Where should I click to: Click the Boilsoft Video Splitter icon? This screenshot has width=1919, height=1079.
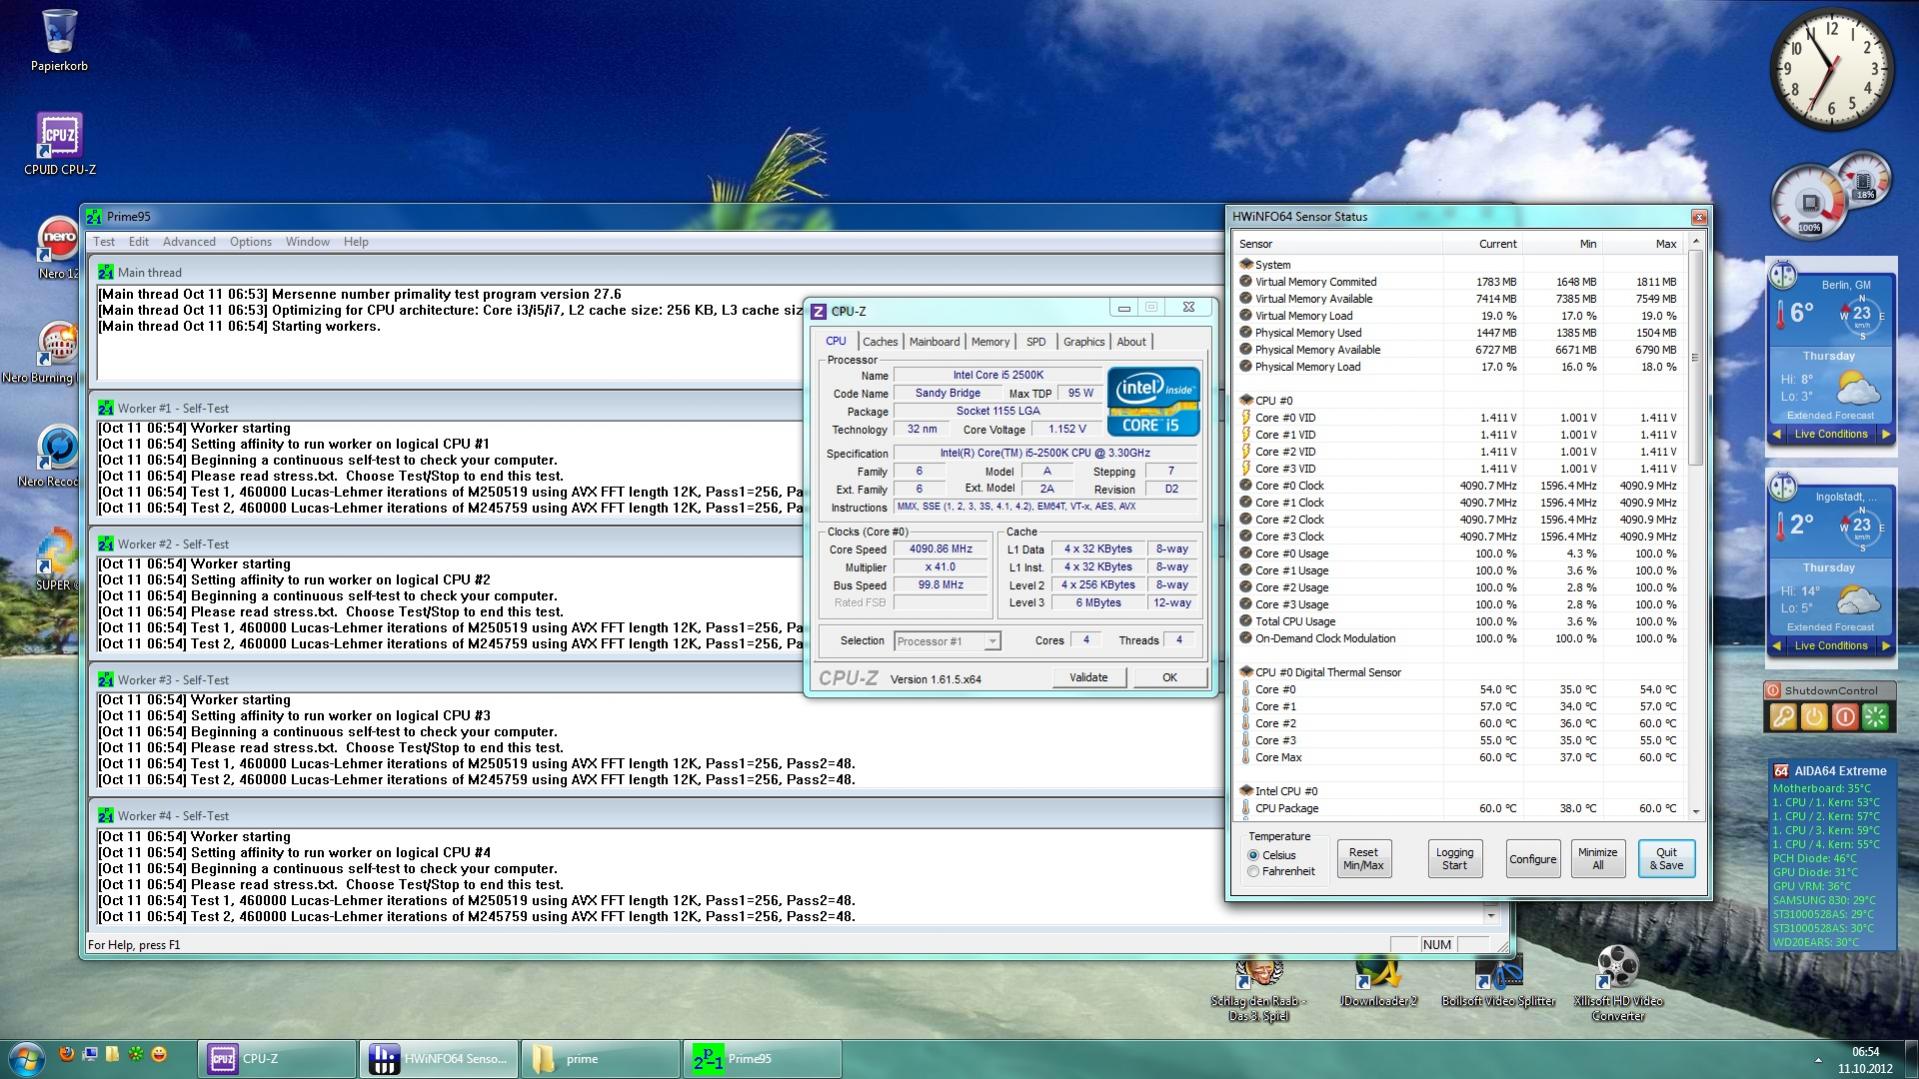click(x=1498, y=970)
